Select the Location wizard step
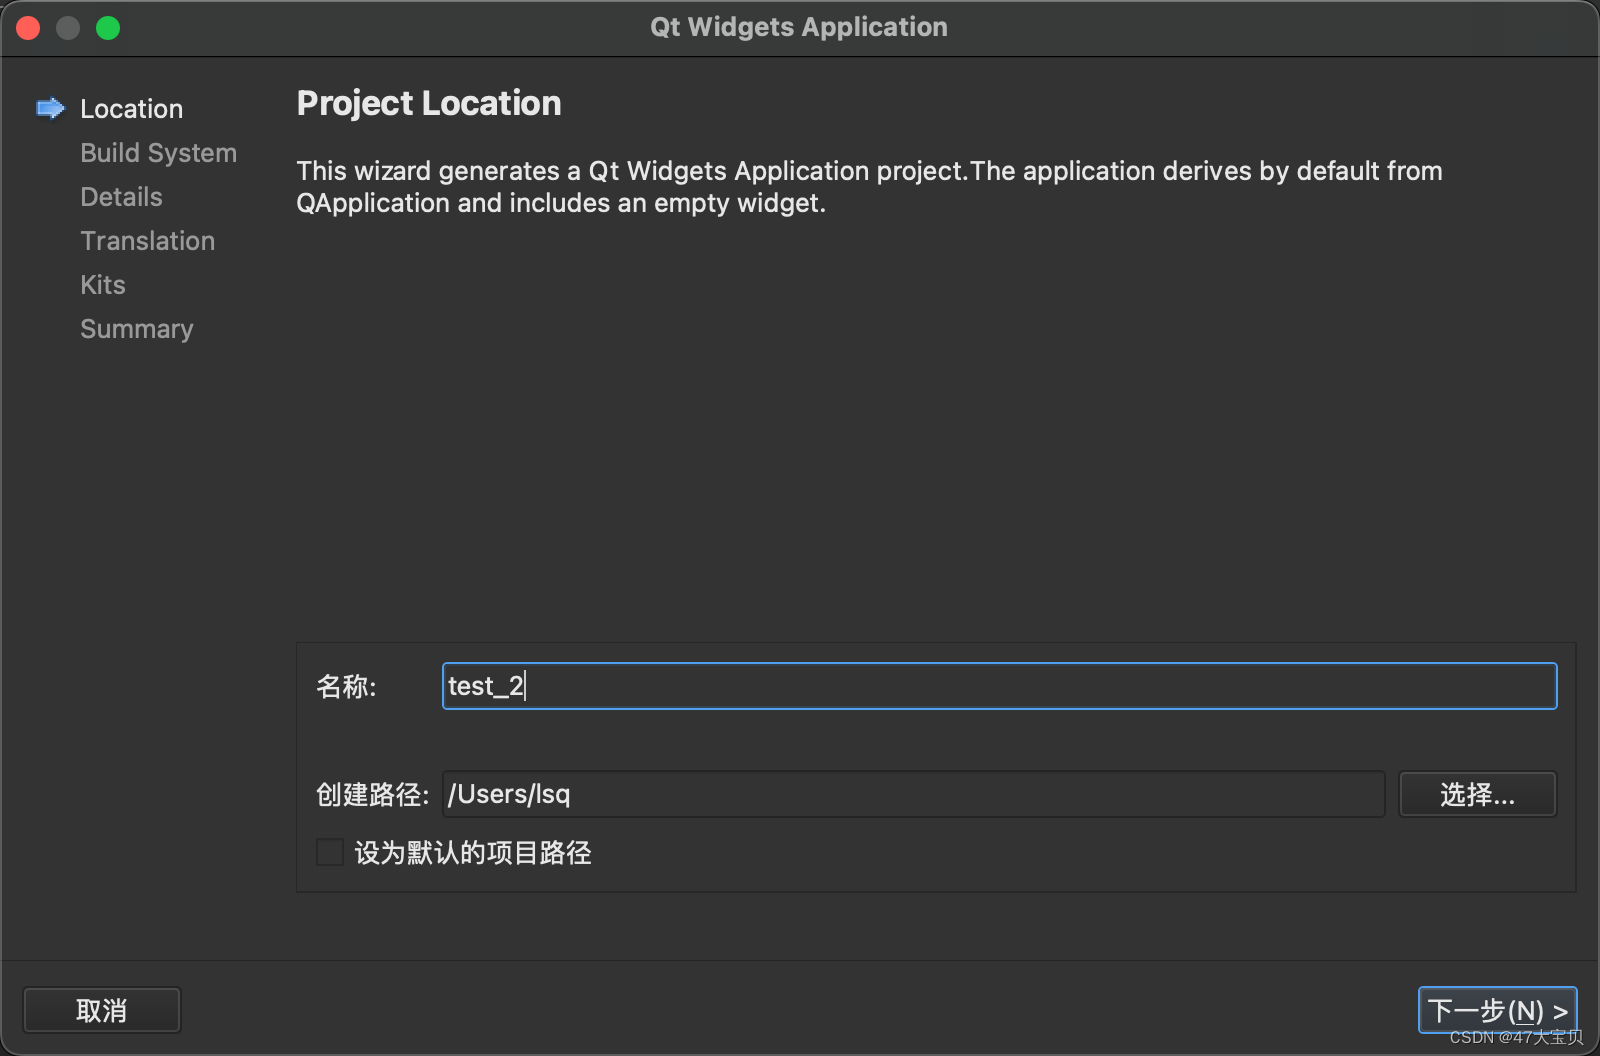This screenshot has height=1056, width=1600. point(131,109)
